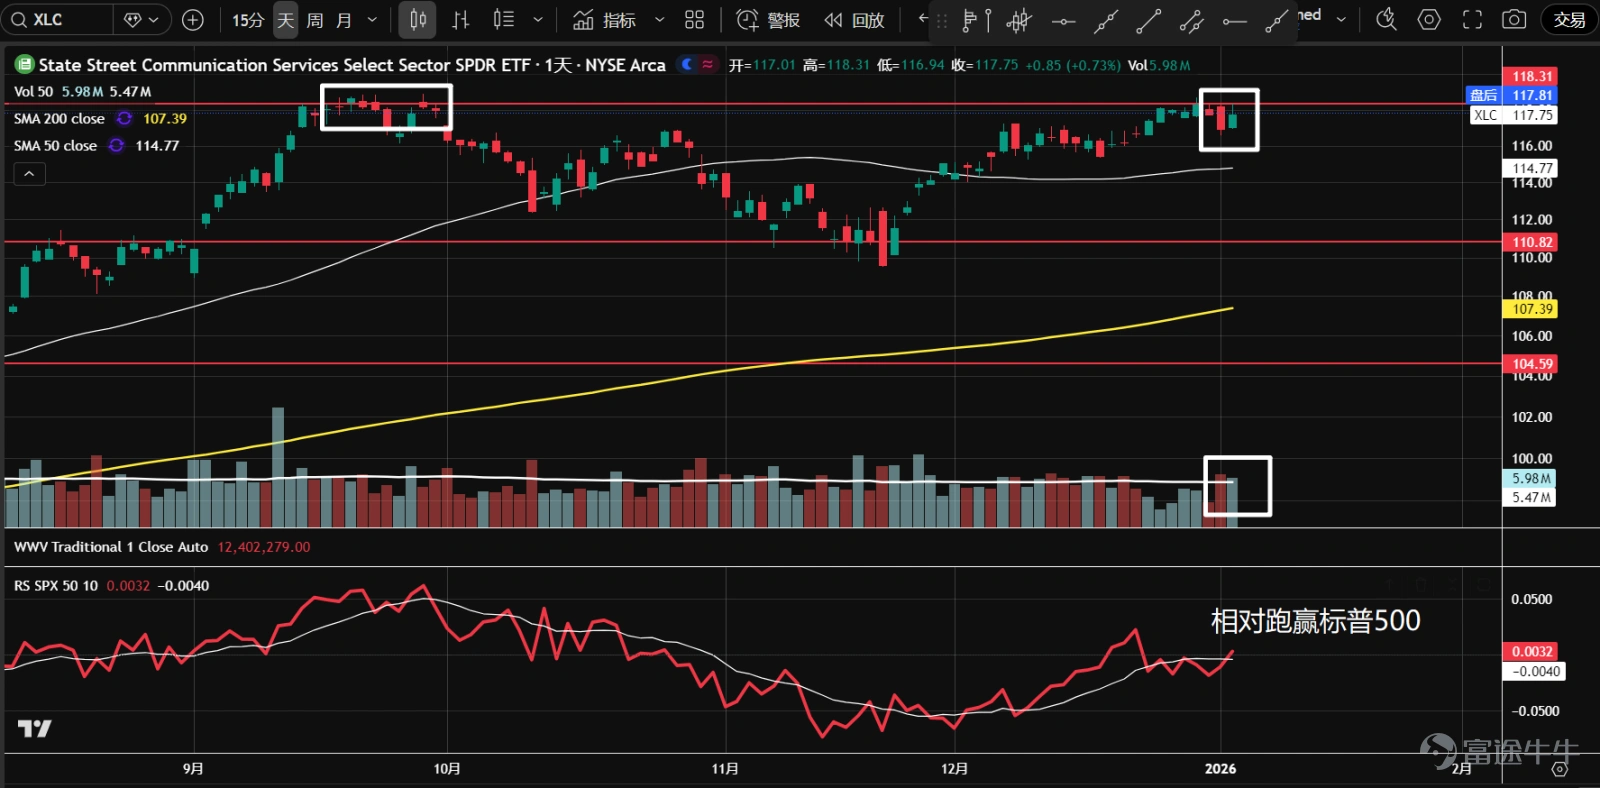Click the 110.82 horizontal line label
The image size is (1600, 788).
(x=1530, y=242)
